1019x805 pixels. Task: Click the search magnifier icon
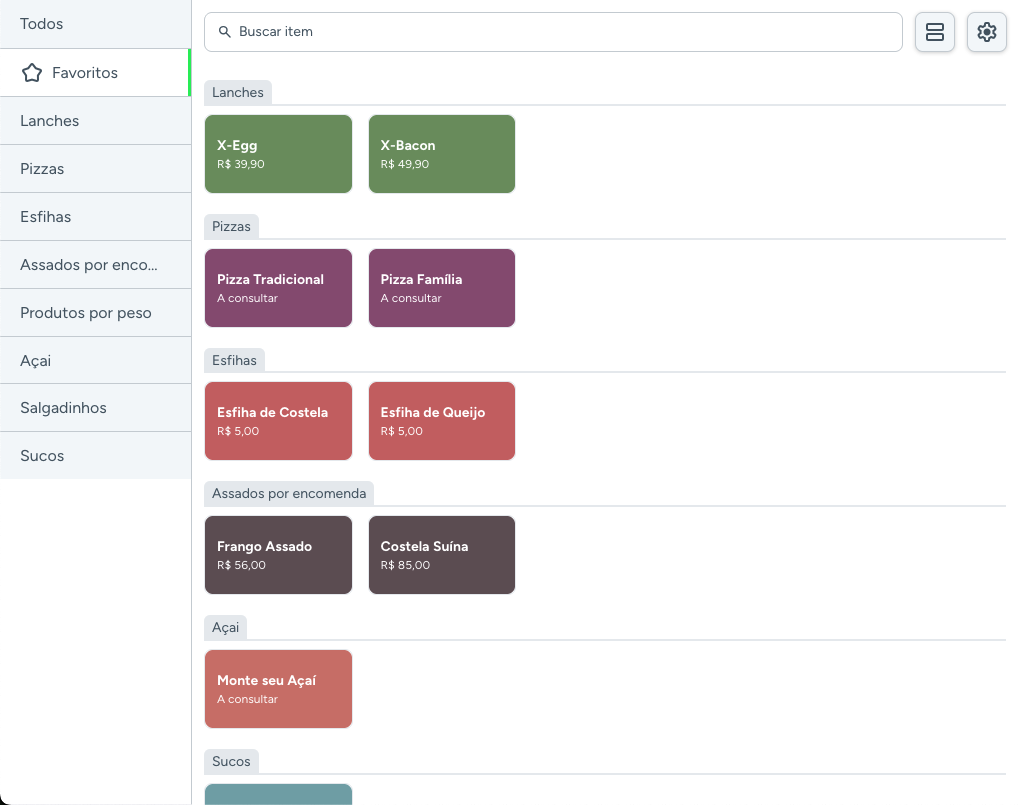click(x=225, y=32)
